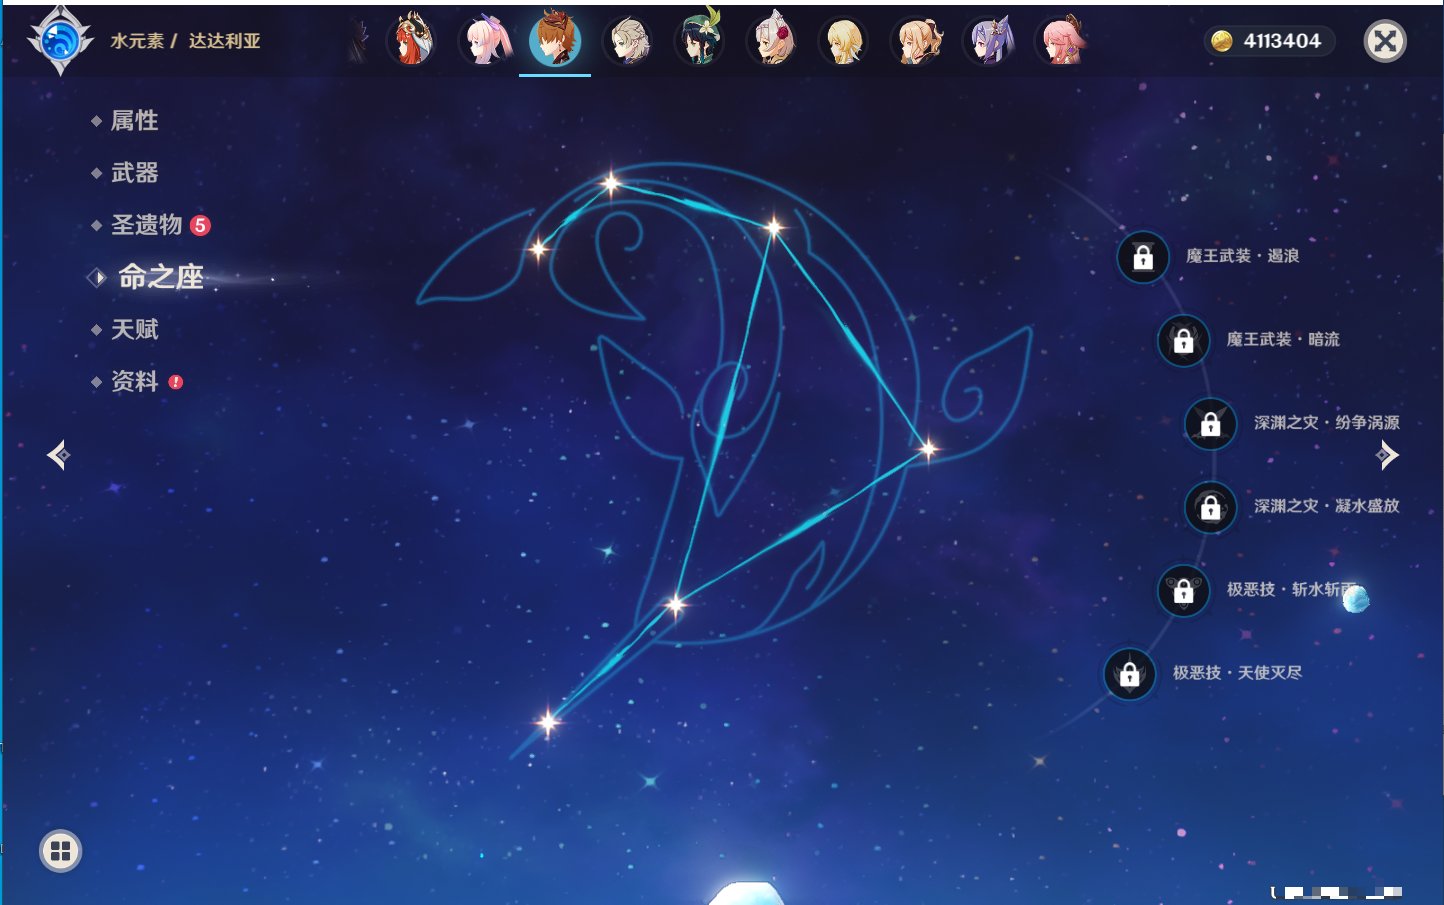Open constellation label 魔王武装·暗流

coord(1283,339)
